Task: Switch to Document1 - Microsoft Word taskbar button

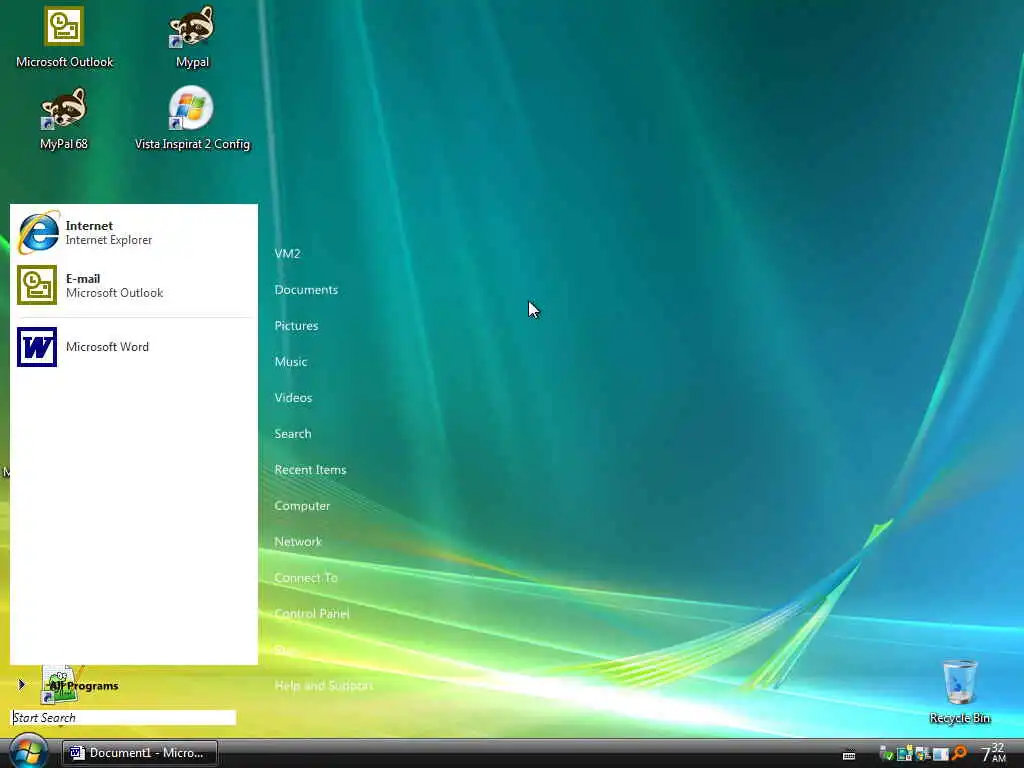Action: tap(140, 753)
